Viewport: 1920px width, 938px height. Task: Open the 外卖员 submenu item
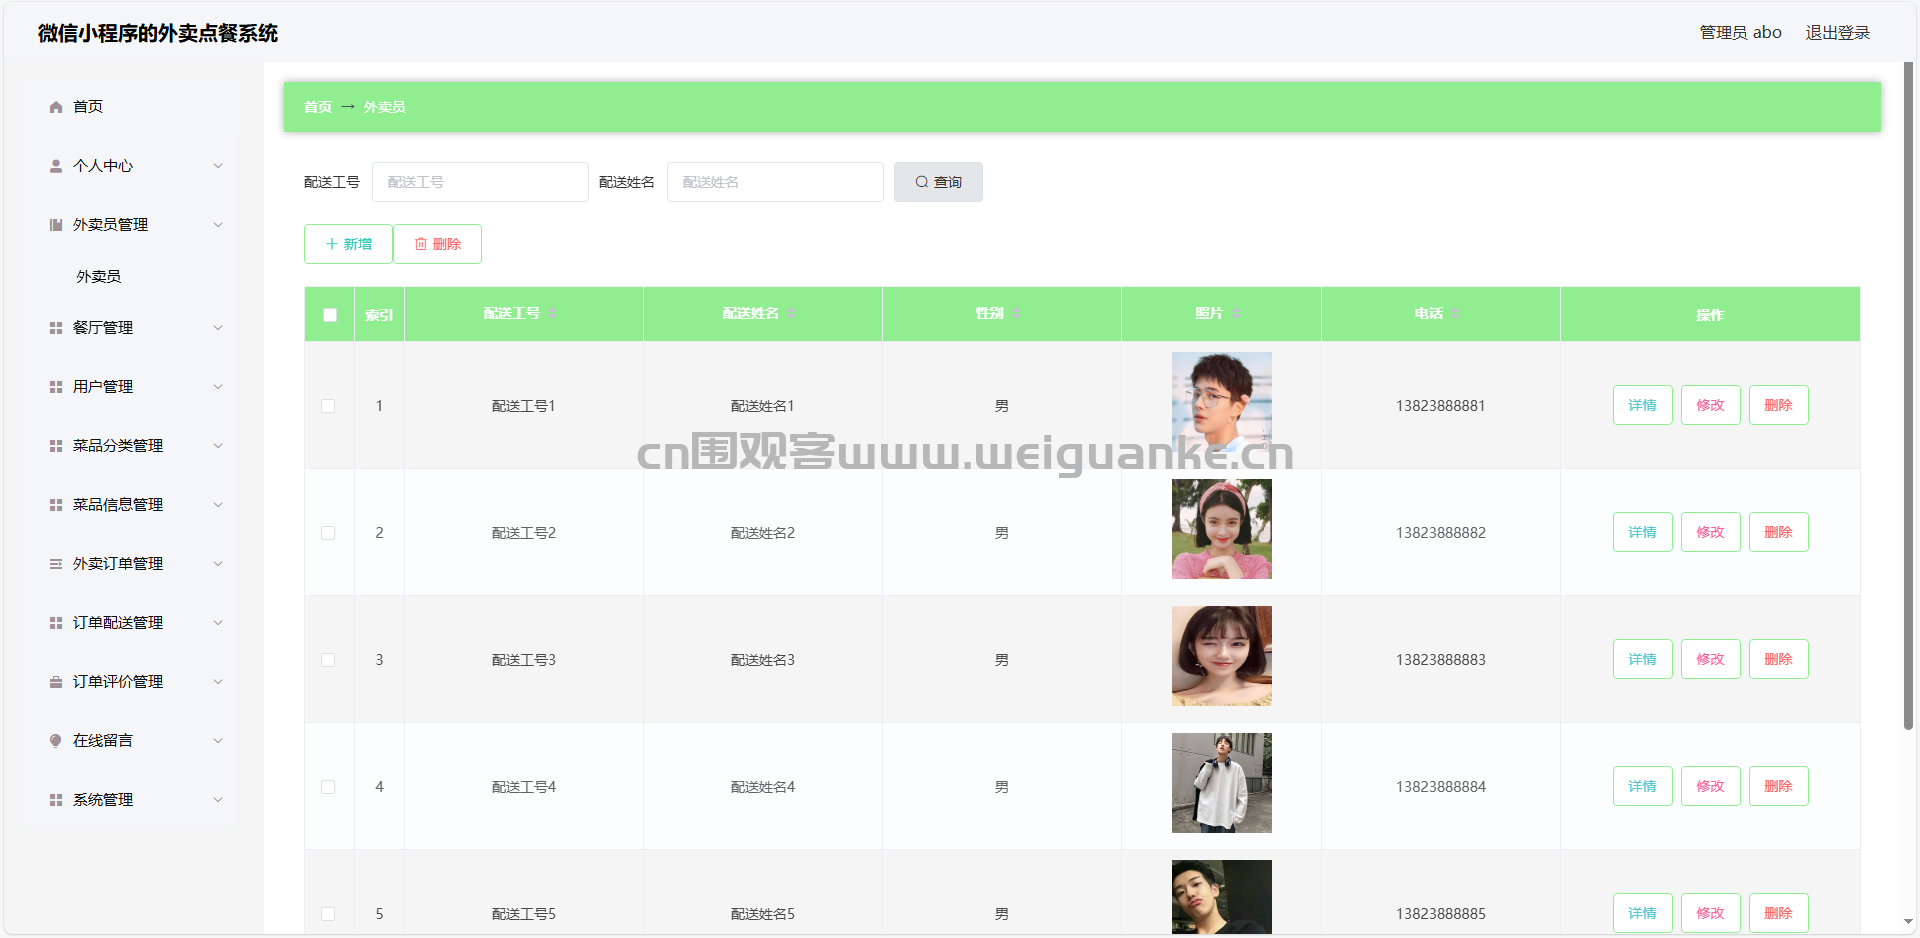click(99, 277)
